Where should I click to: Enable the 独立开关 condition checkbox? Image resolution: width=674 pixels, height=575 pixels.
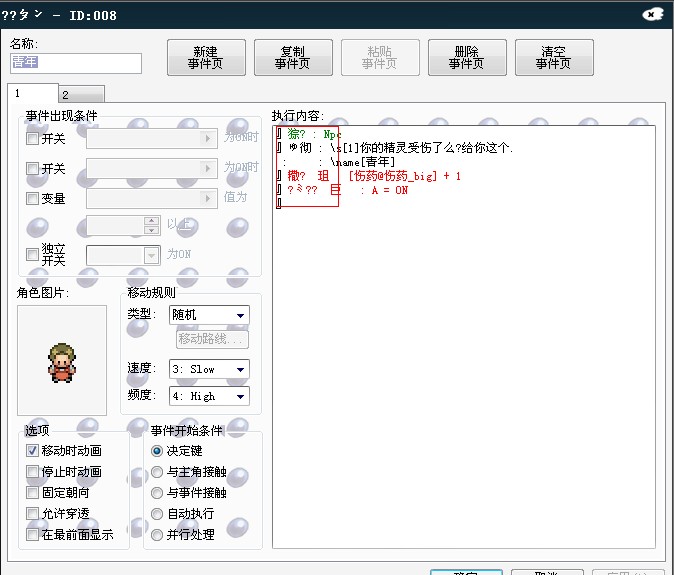(x=32, y=254)
